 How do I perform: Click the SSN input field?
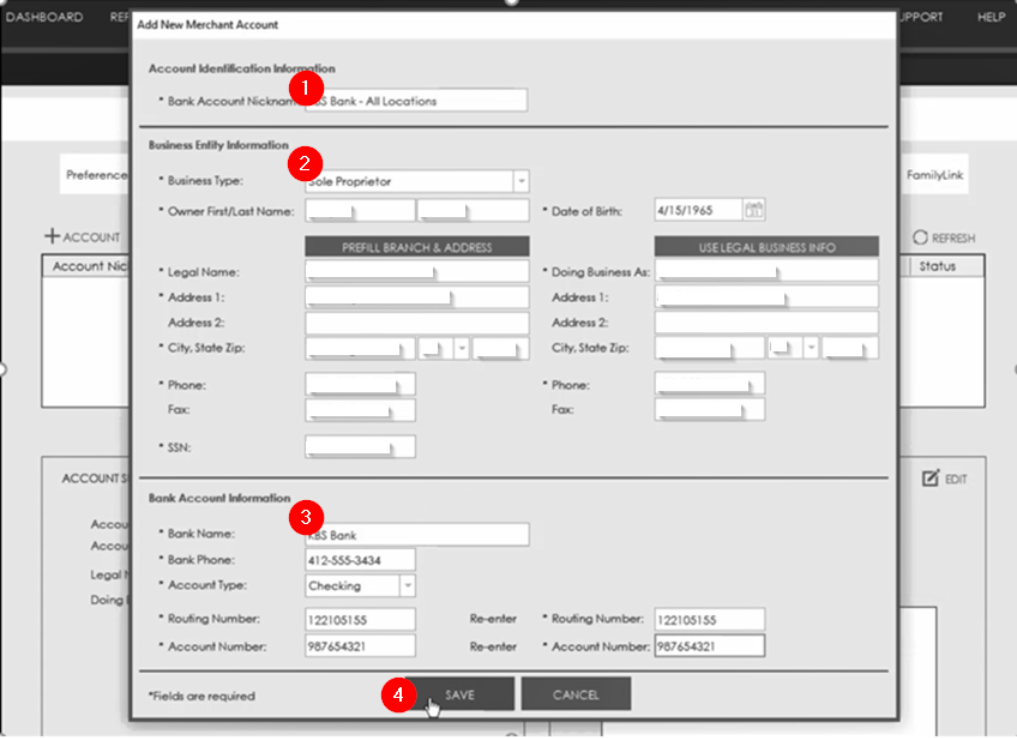[360, 446]
